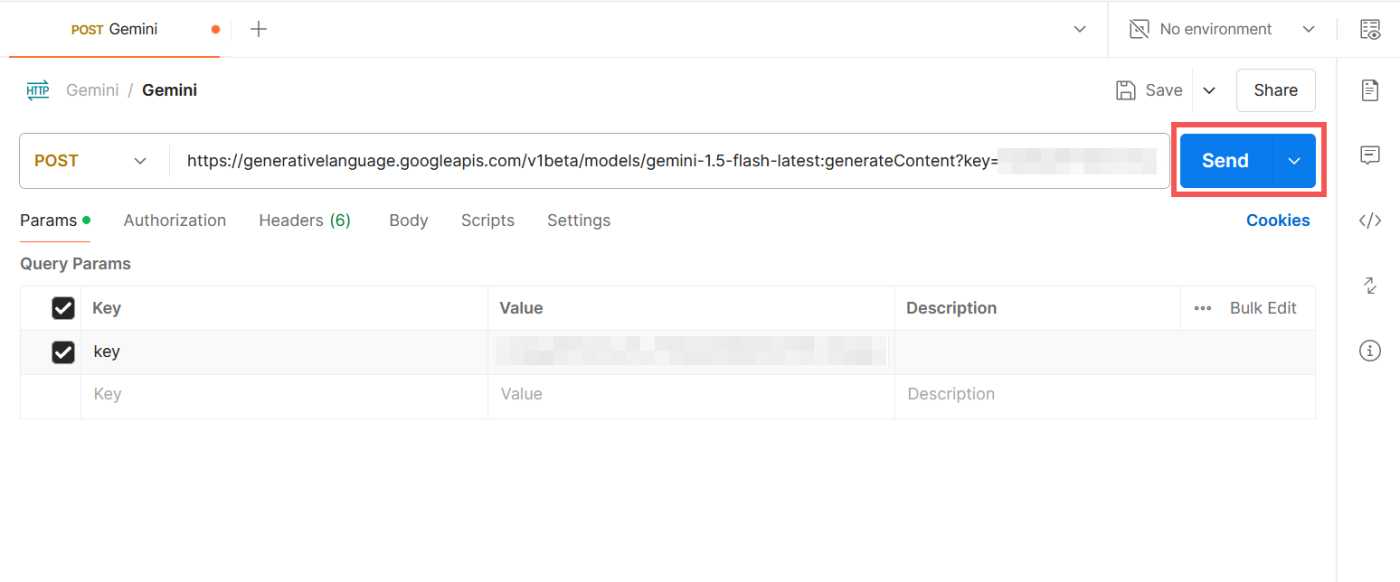Select the POST Gemini request tab
The image size is (1400, 582).
(x=115, y=29)
